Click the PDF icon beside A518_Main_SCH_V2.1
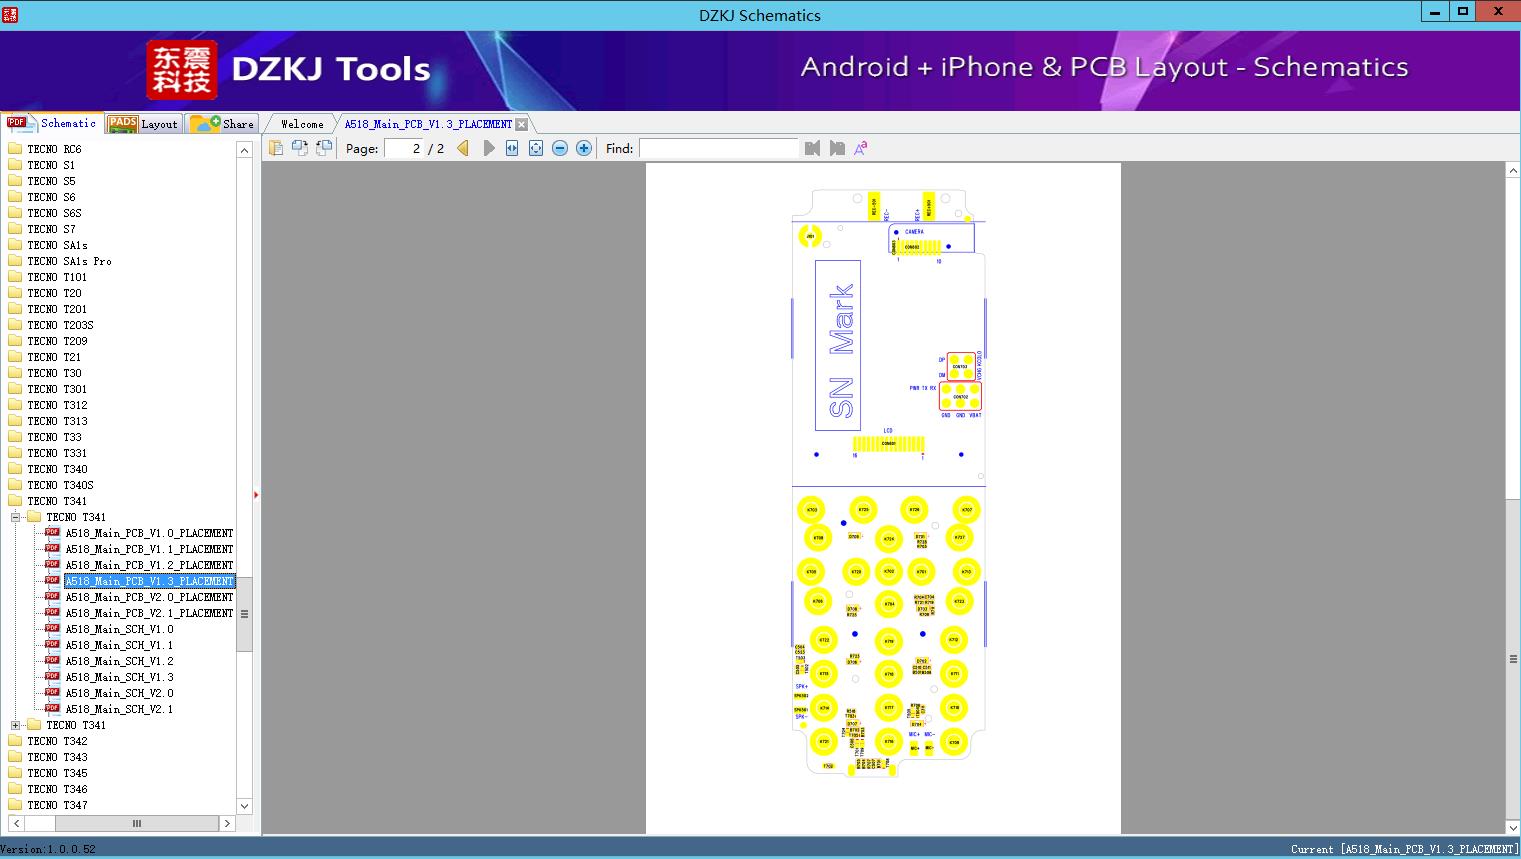The width and height of the screenshot is (1521, 859). tap(52, 708)
